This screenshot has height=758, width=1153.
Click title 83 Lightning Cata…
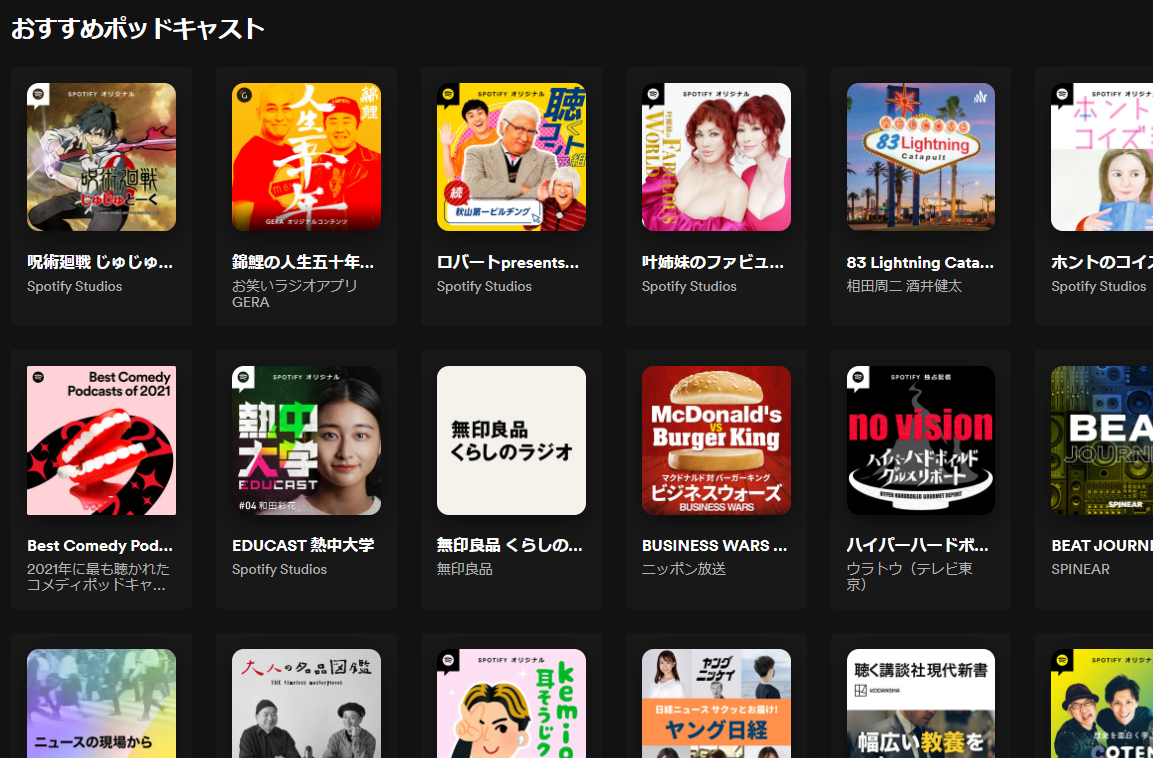pos(920,262)
